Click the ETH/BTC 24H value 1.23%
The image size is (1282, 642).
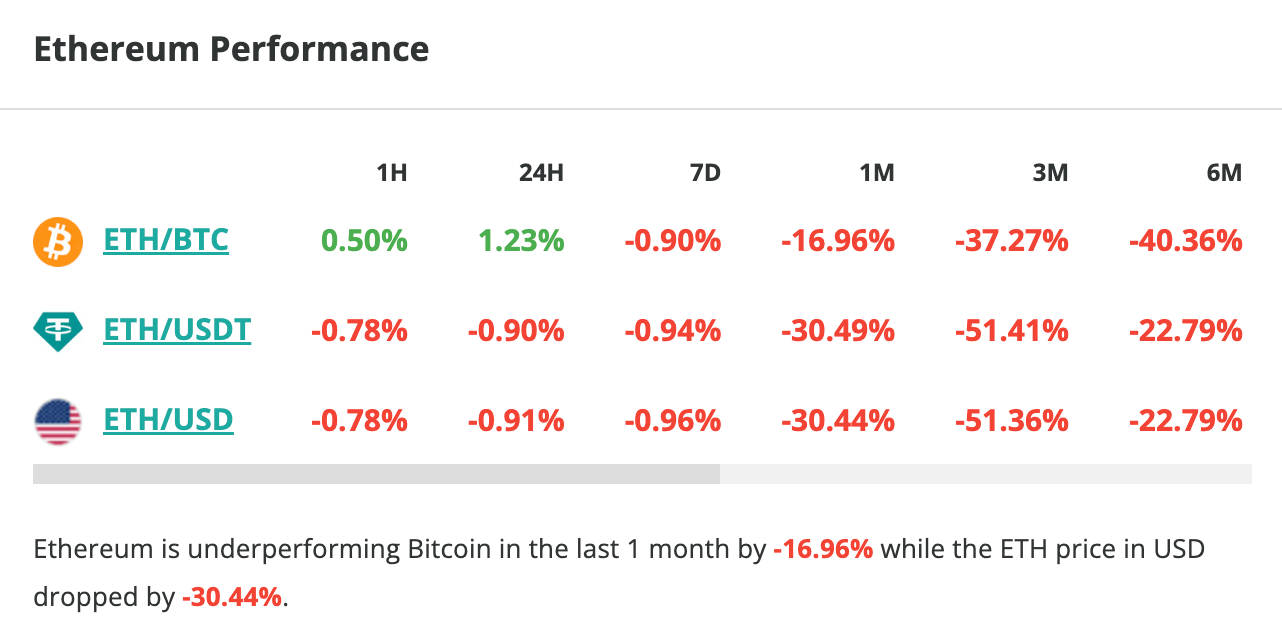[x=520, y=241]
